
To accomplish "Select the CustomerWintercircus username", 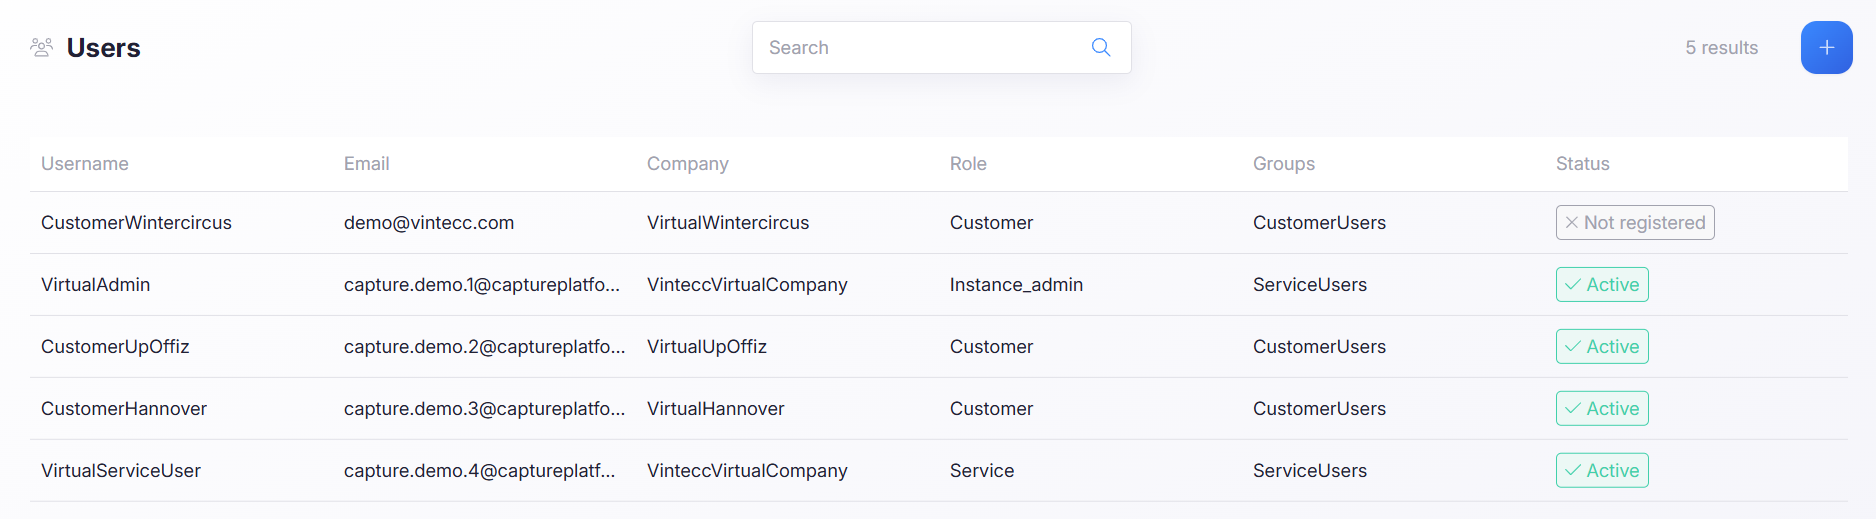I will coord(136,223).
